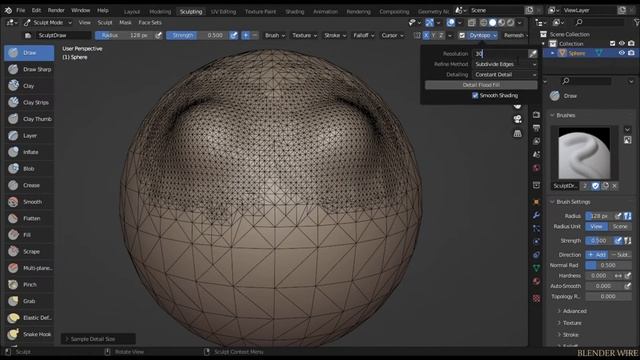Switch to the Modeling workspace tab

[160, 11]
